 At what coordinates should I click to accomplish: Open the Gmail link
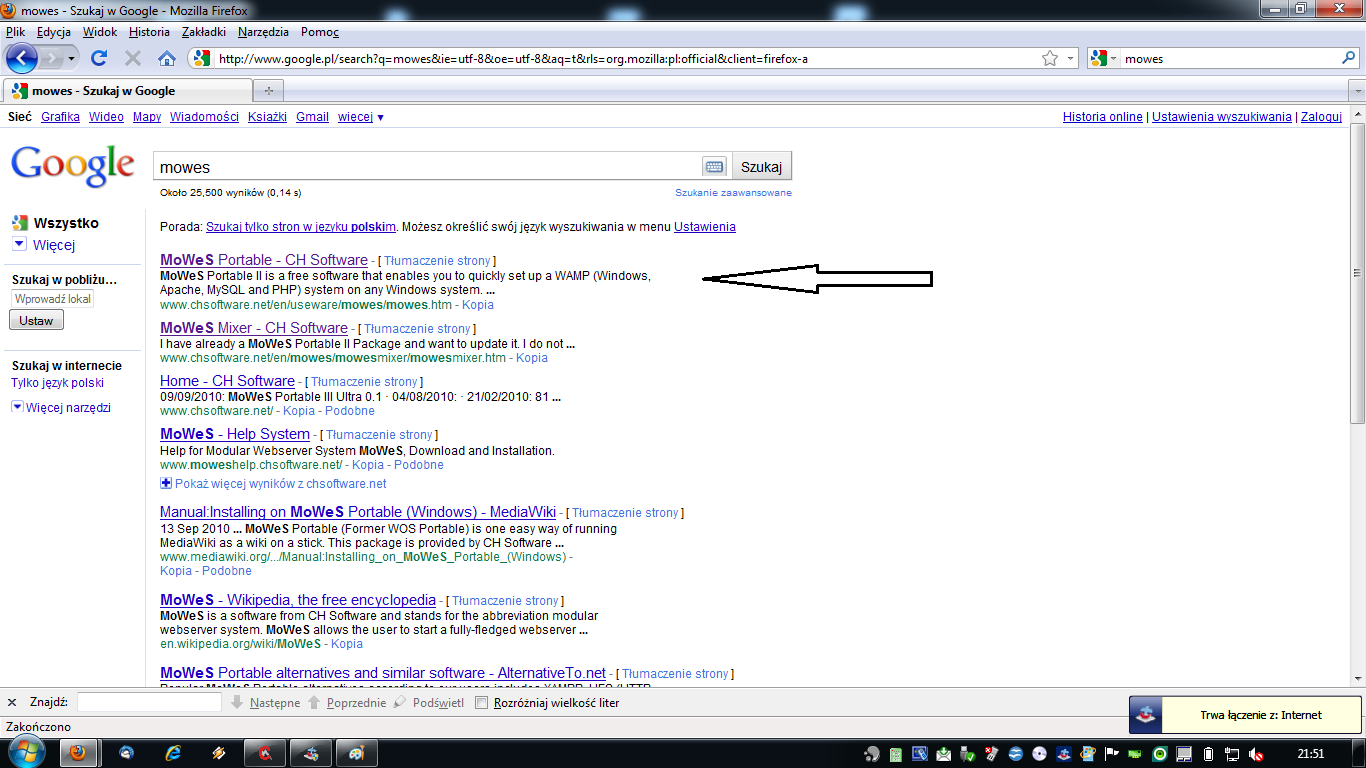pos(312,117)
